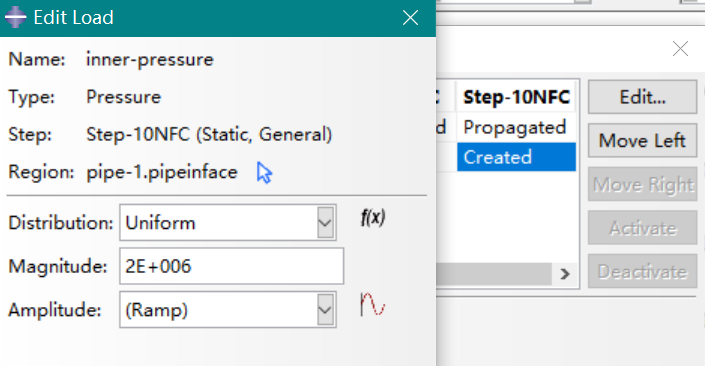Click the Magnitude input field

[x=232, y=266]
